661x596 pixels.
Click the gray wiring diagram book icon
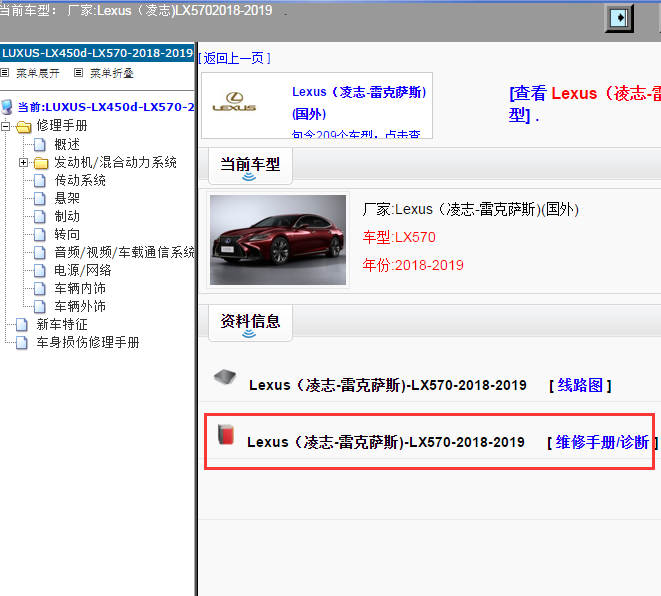point(225,378)
